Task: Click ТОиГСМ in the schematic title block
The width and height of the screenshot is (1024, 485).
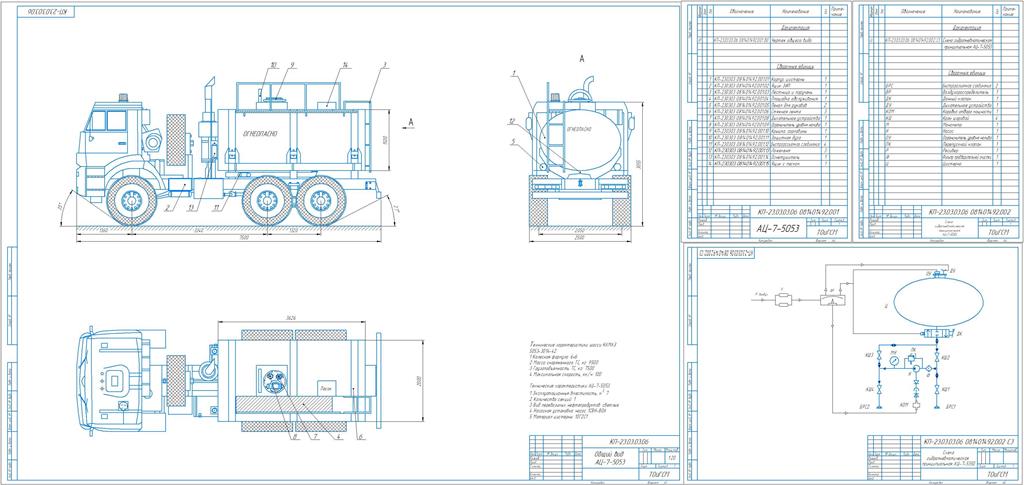Action: [x=999, y=474]
